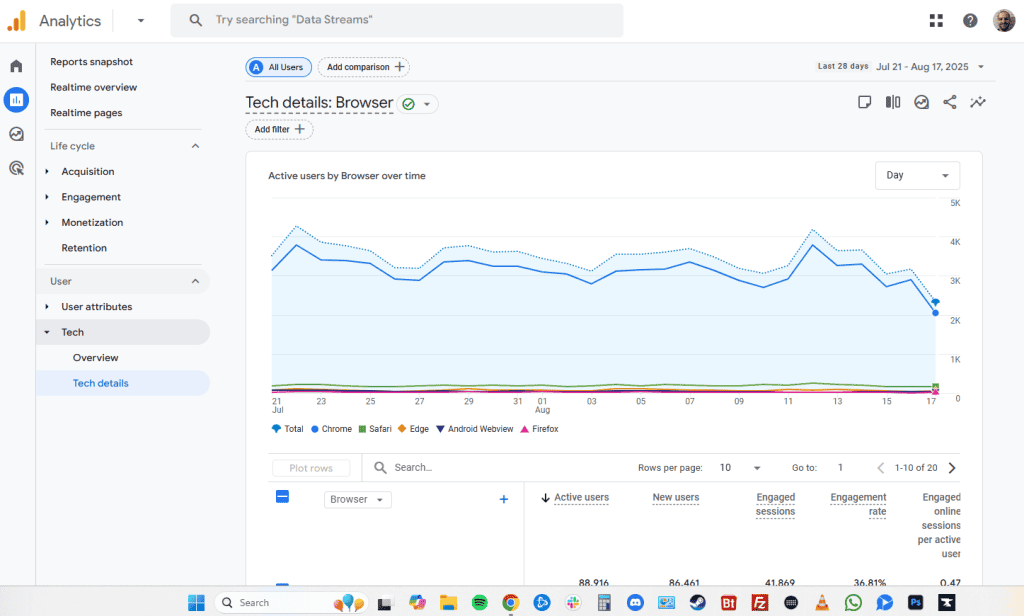This screenshot has height=616, width=1024.
Task: Open the Home icon in left rail
Action: pos(16,66)
